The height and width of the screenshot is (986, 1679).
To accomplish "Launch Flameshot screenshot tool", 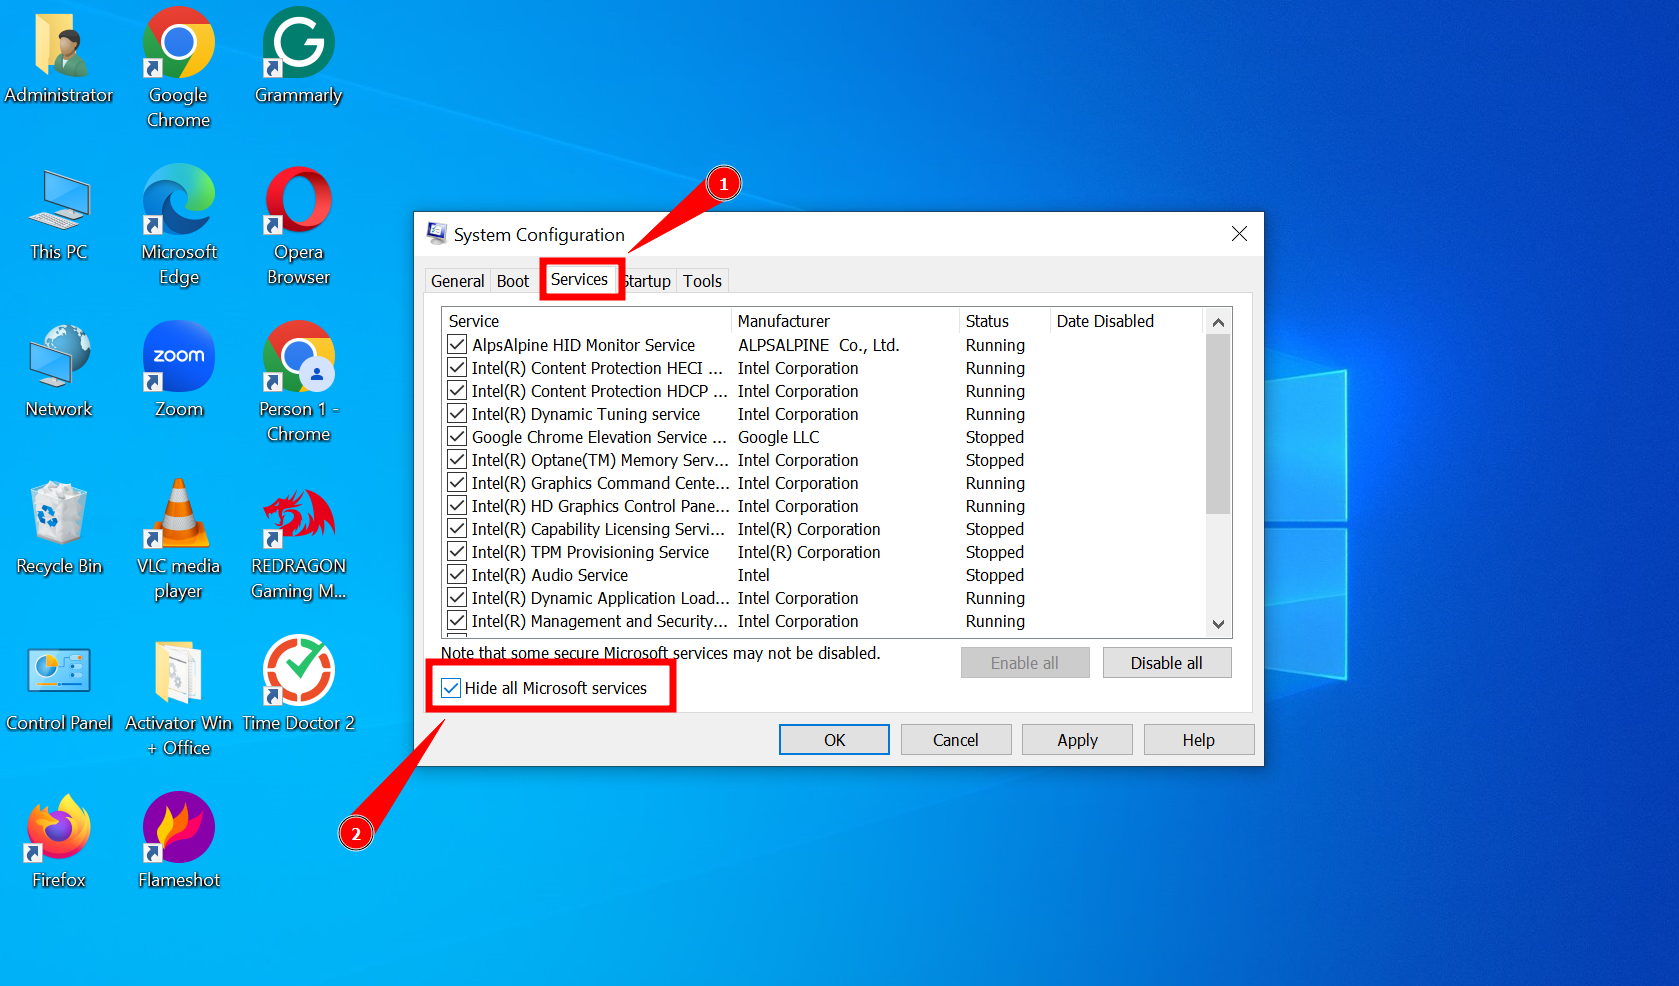I will [x=178, y=827].
